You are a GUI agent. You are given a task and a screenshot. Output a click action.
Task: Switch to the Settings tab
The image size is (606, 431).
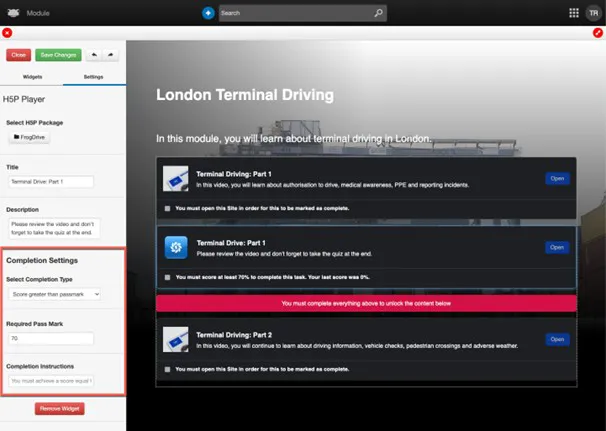pyautogui.click(x=93, y=77)
